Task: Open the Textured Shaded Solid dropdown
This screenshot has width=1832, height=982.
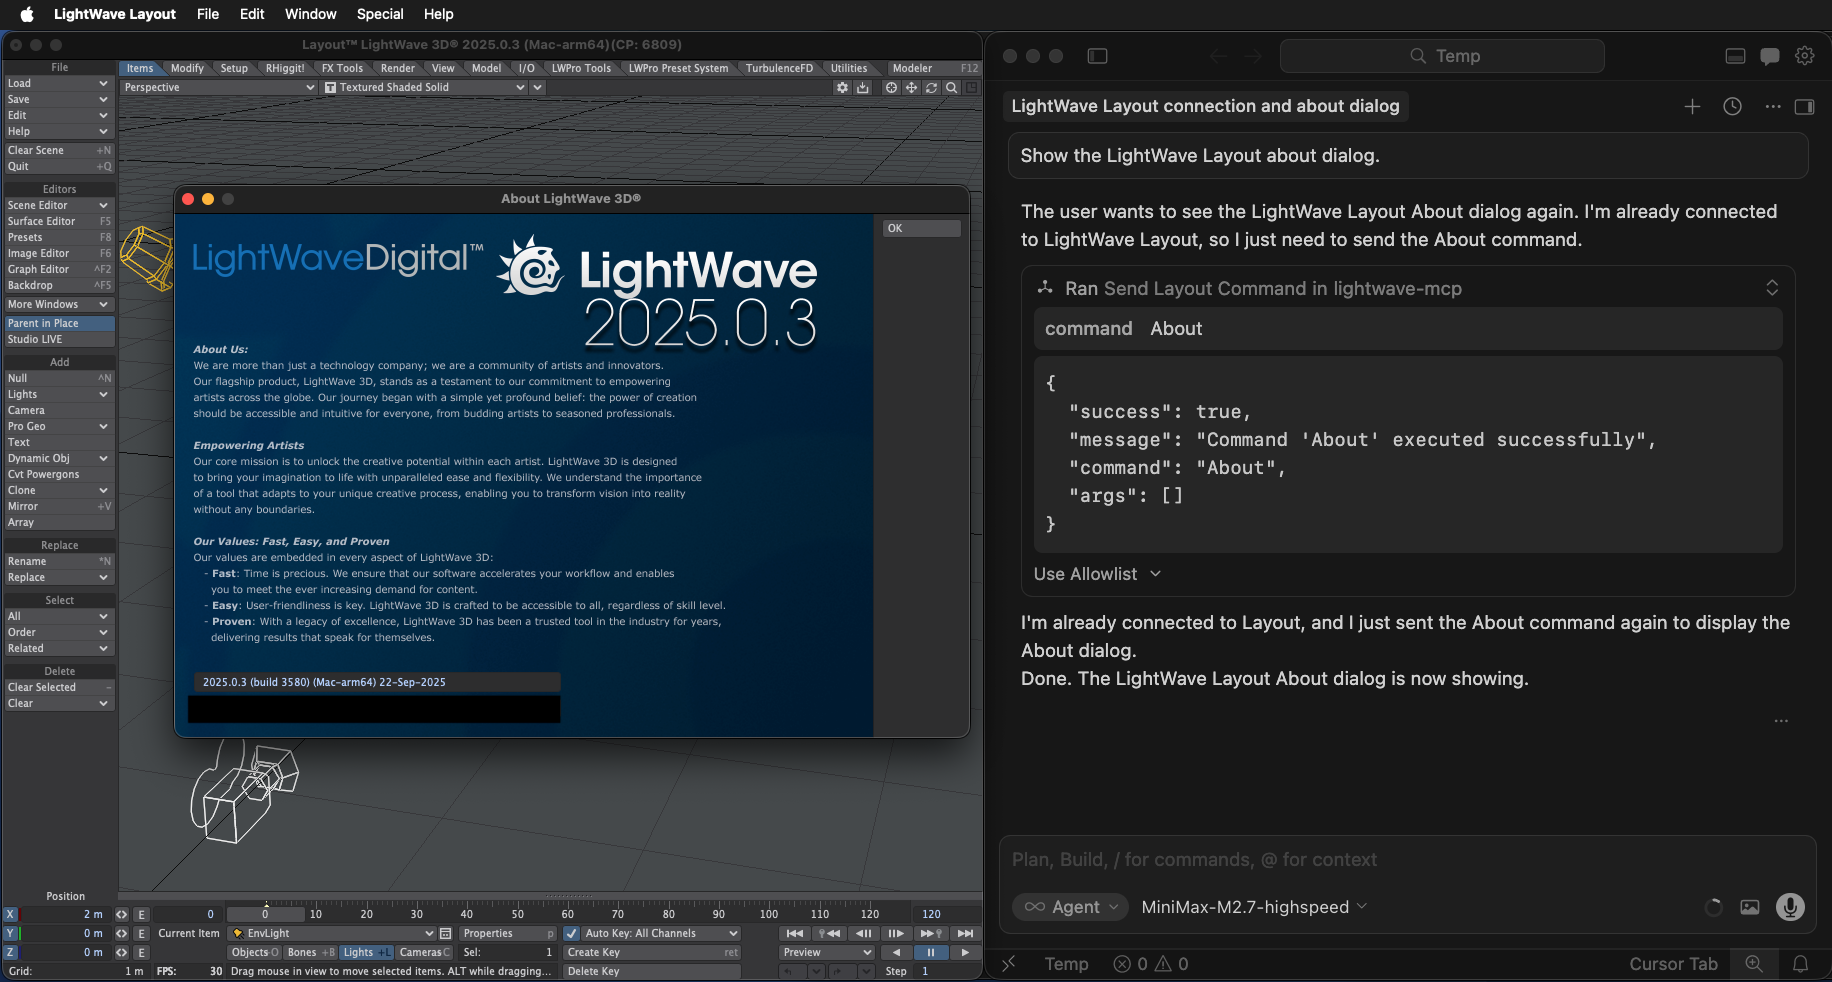Action: pyautogui.click(x=424, y=87)
